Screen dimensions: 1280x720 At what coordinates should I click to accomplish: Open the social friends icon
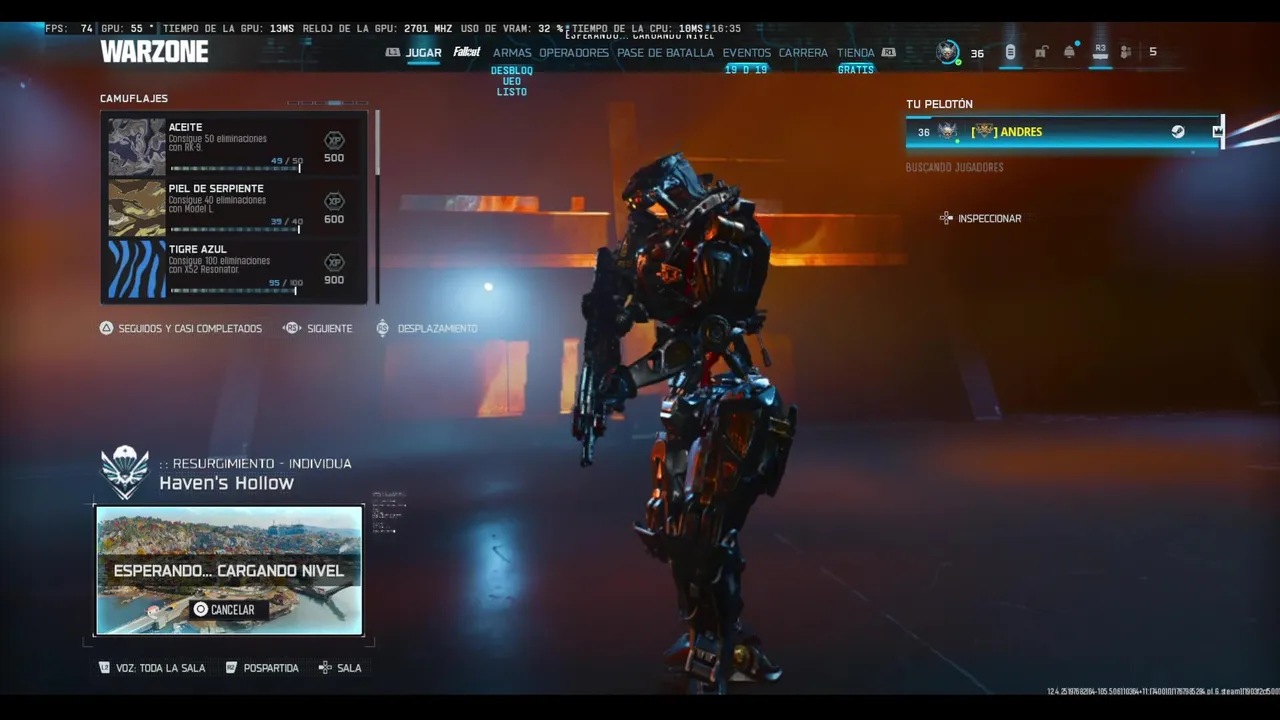tap(1126, 52)
